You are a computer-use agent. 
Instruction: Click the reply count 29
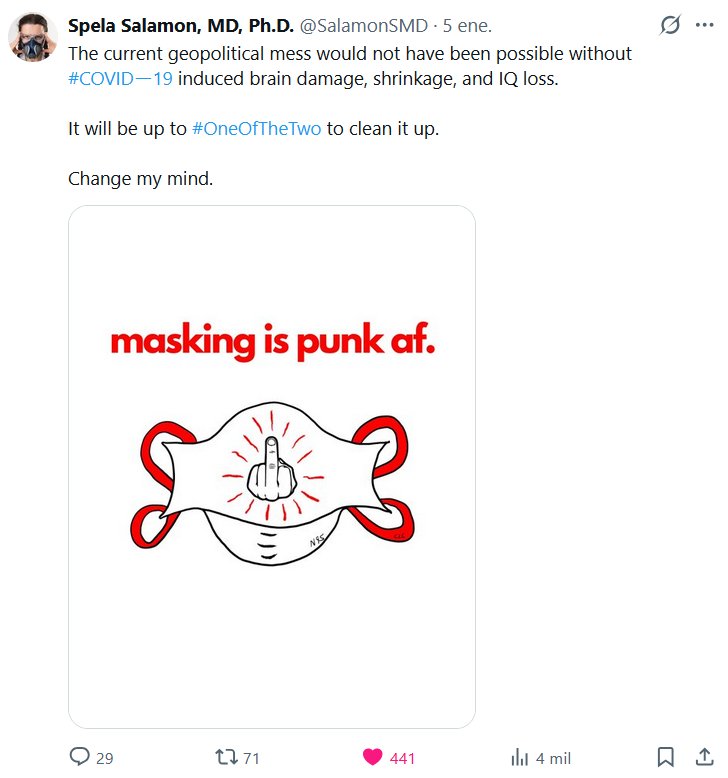point(104,758)
